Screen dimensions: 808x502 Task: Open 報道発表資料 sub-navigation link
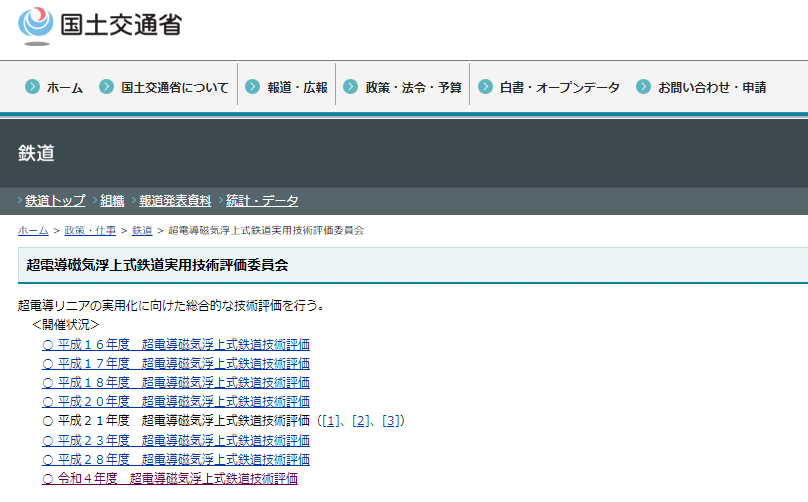click(175, 201)
